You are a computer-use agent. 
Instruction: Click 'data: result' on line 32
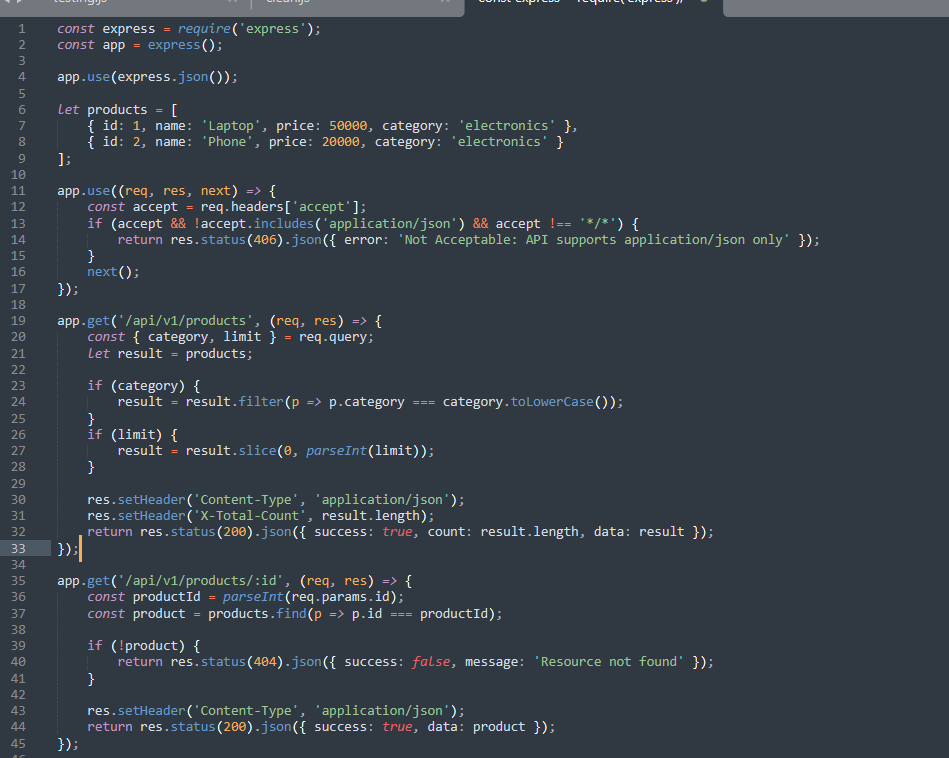tap(639, 532)
